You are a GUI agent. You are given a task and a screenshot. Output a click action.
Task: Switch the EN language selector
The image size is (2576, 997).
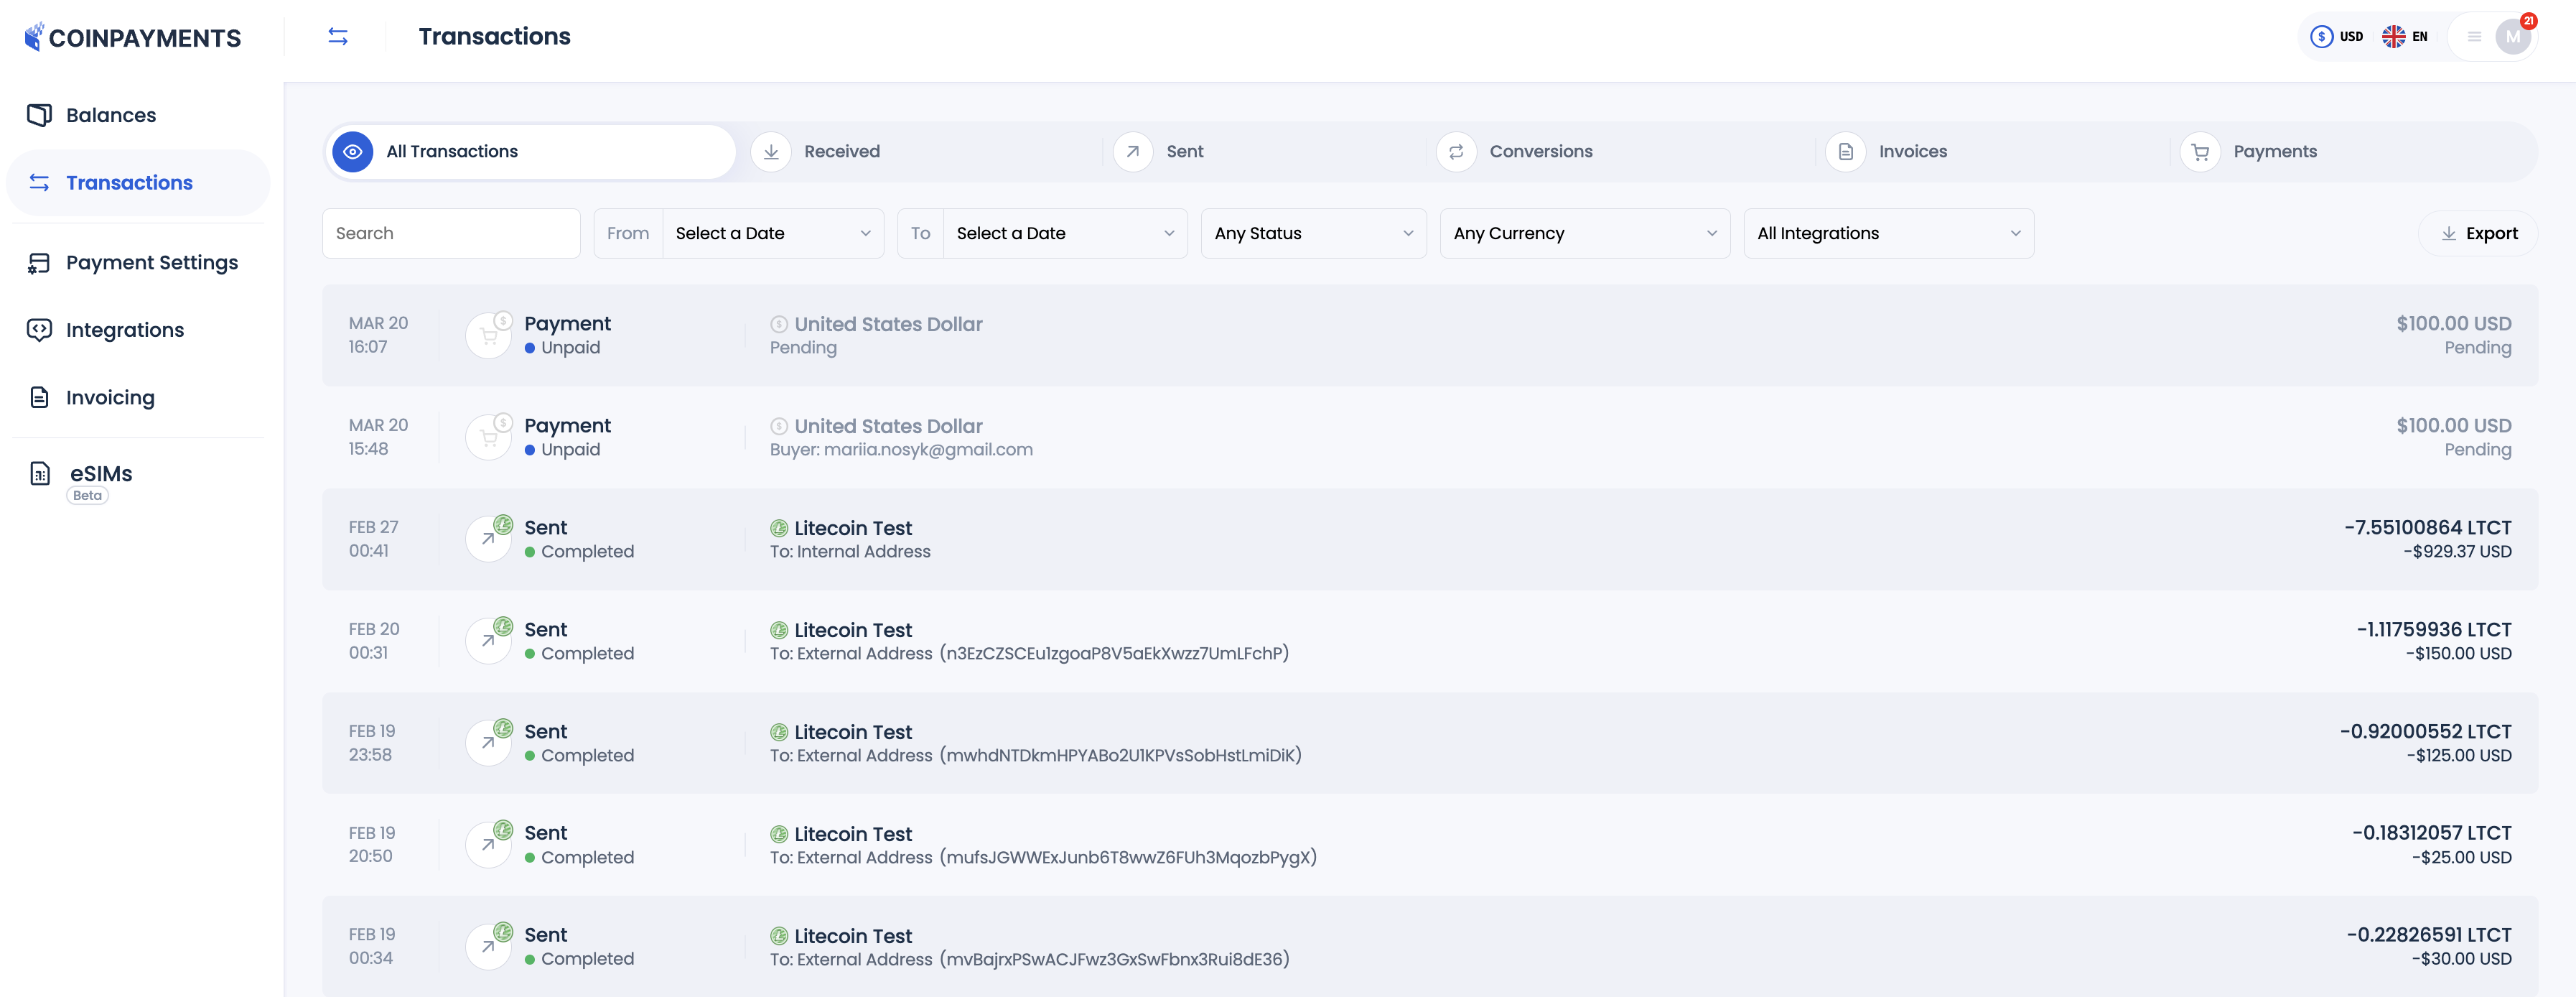tap(2406, 36)
